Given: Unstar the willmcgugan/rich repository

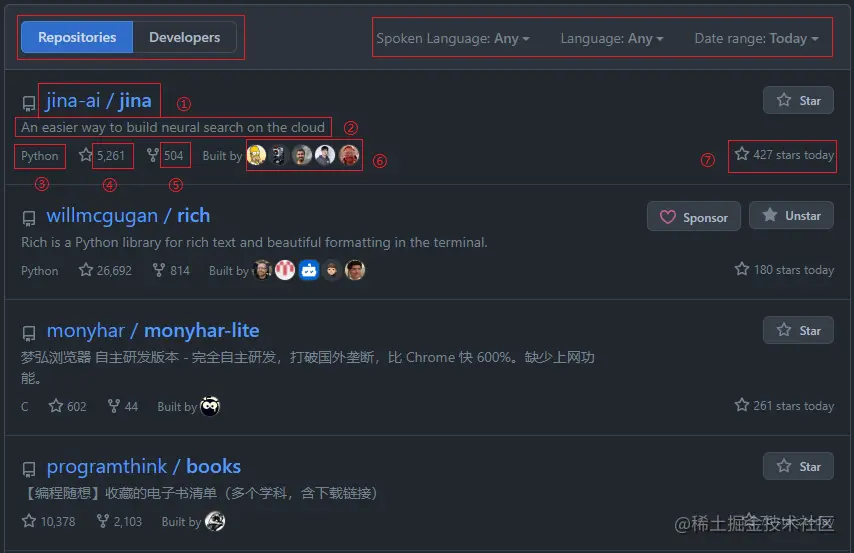Looking at the screenshot, I should coord(791,215).
